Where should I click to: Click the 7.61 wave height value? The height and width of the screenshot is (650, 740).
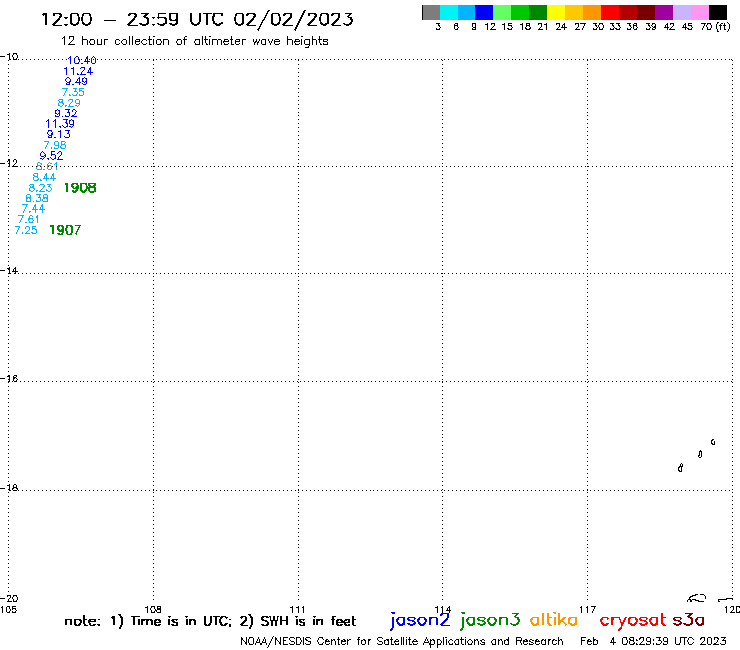28,219
